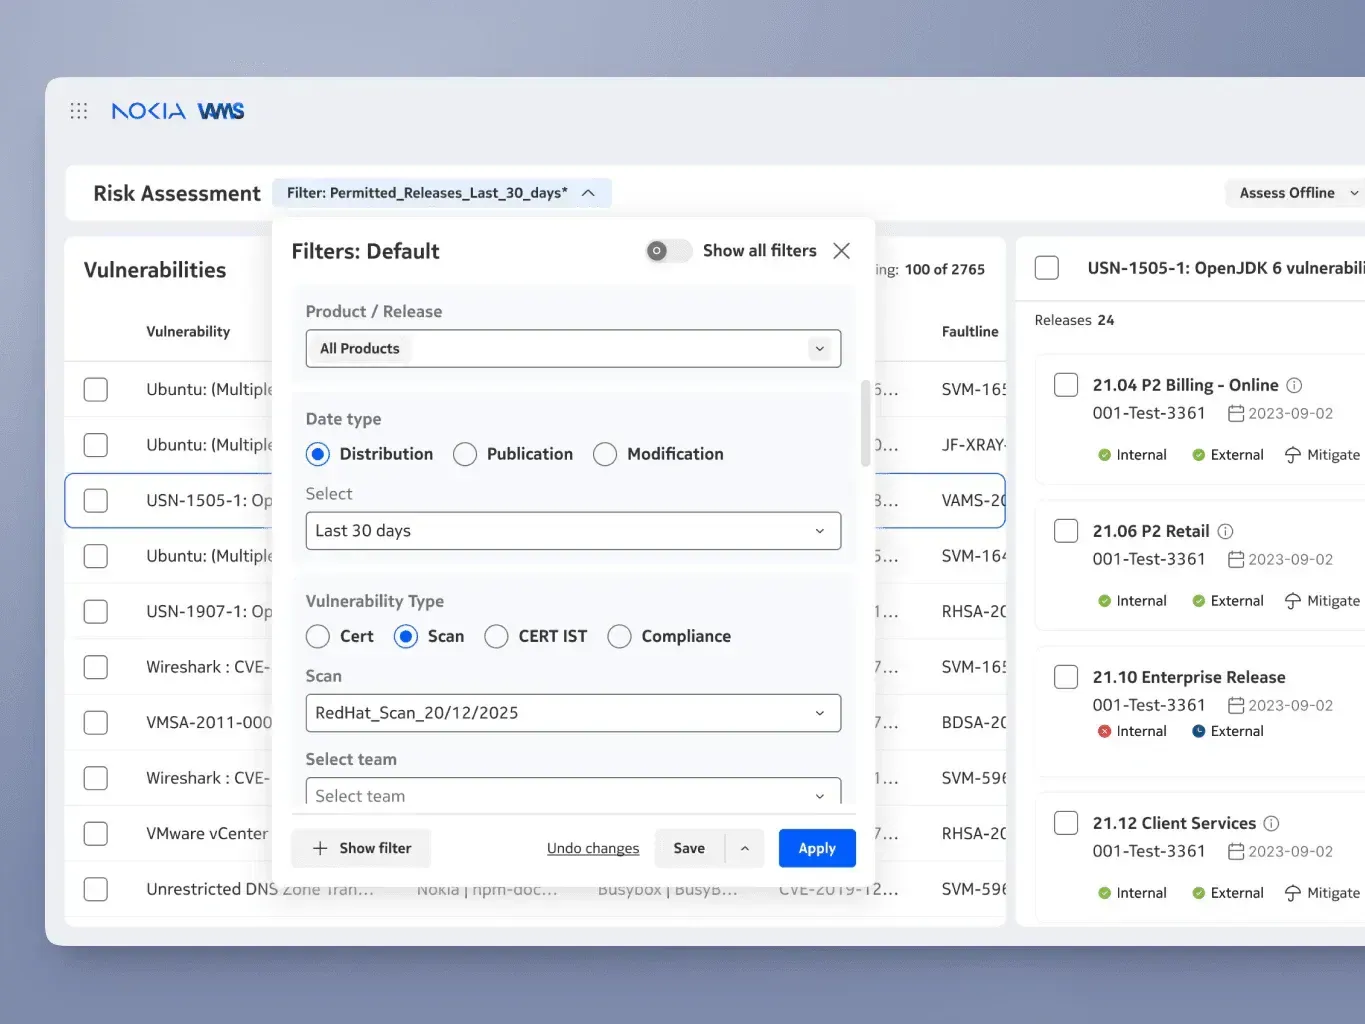Screen dimensions: 1365x1024
Task: Choose CERT IST vulnerability type
Action: coord(496,636)
